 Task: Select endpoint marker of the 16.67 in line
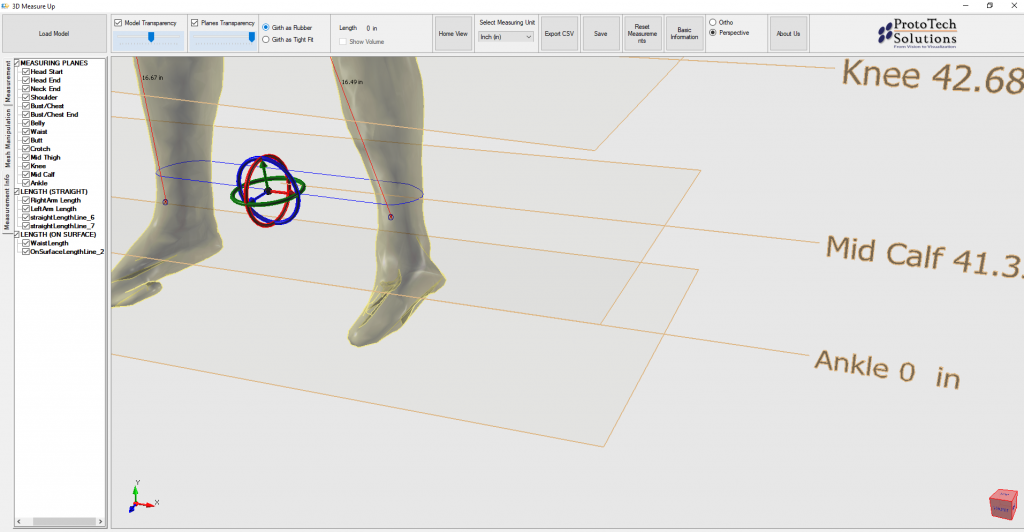(165, 202)
